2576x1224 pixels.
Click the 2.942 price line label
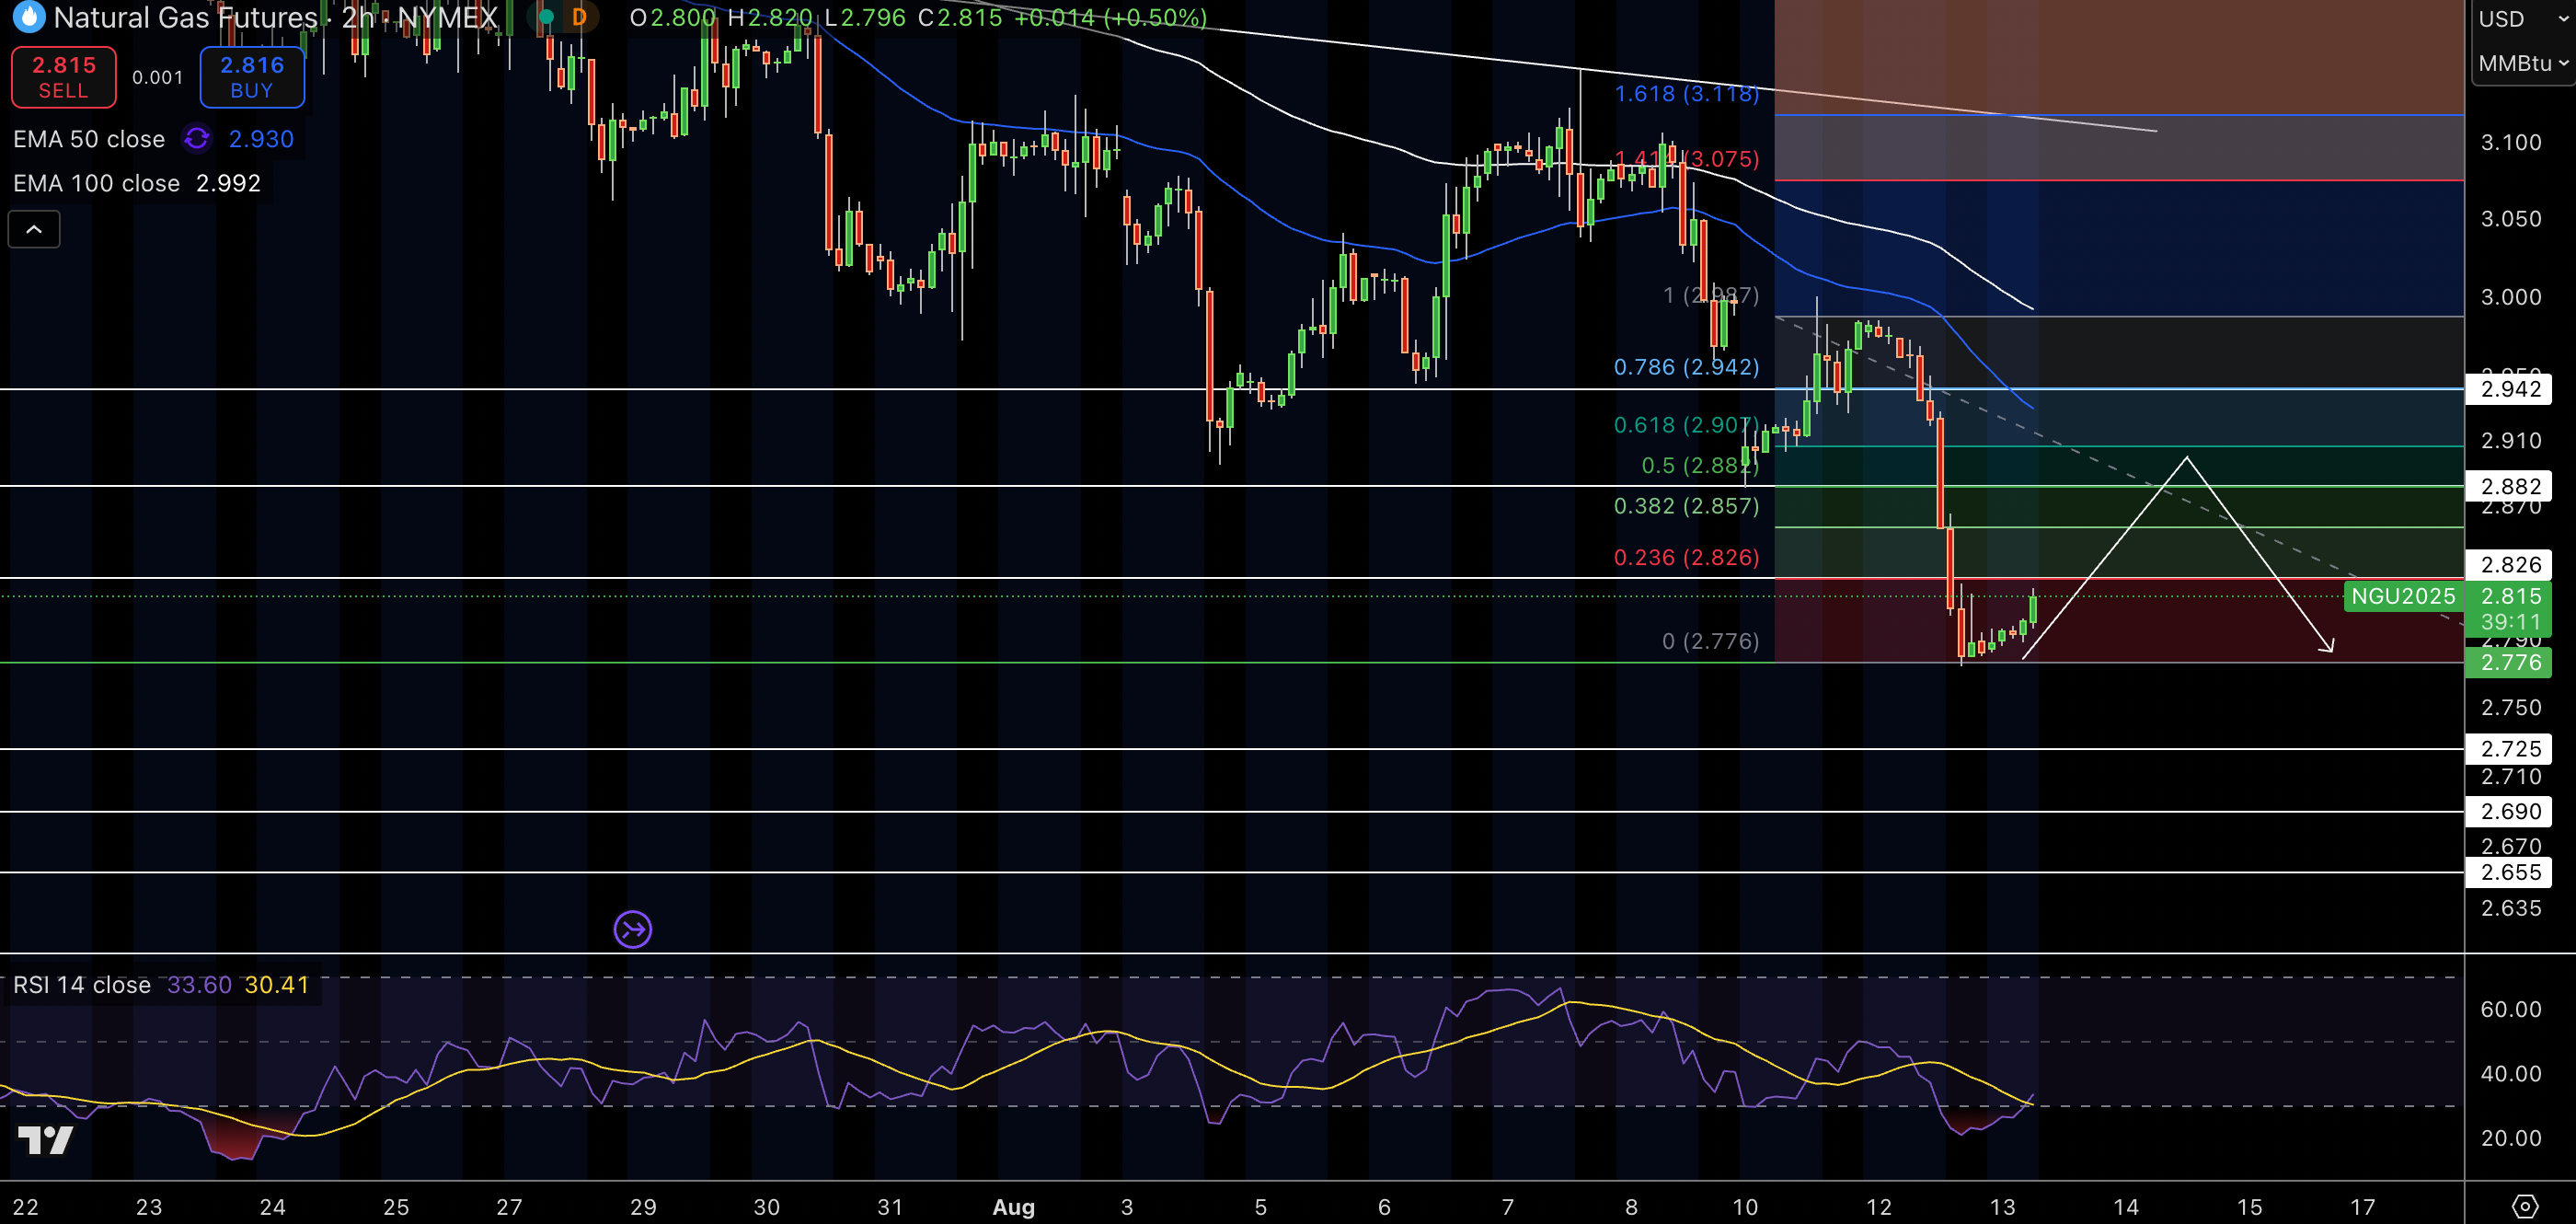pyautogui.click(x=2510, y=389)
